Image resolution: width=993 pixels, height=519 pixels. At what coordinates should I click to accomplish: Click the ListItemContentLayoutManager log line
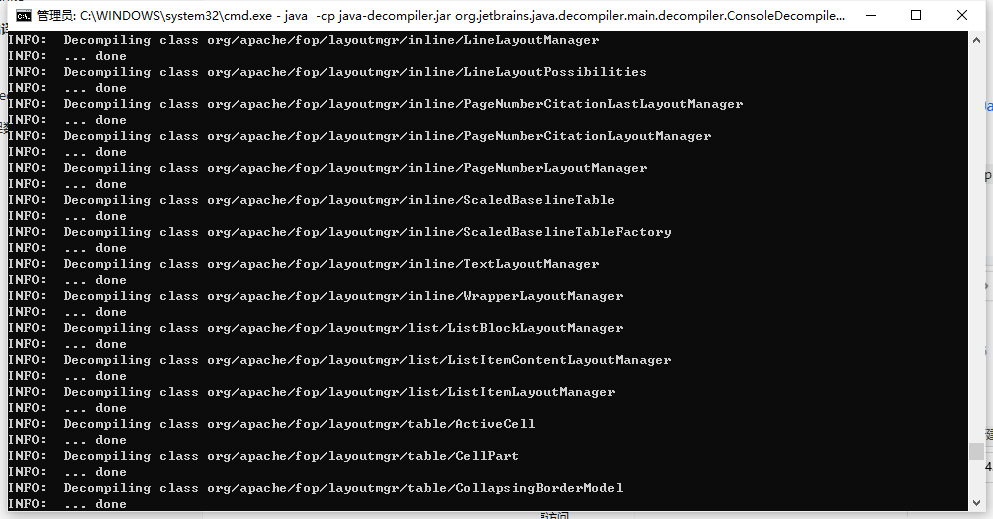coord(339,360)
